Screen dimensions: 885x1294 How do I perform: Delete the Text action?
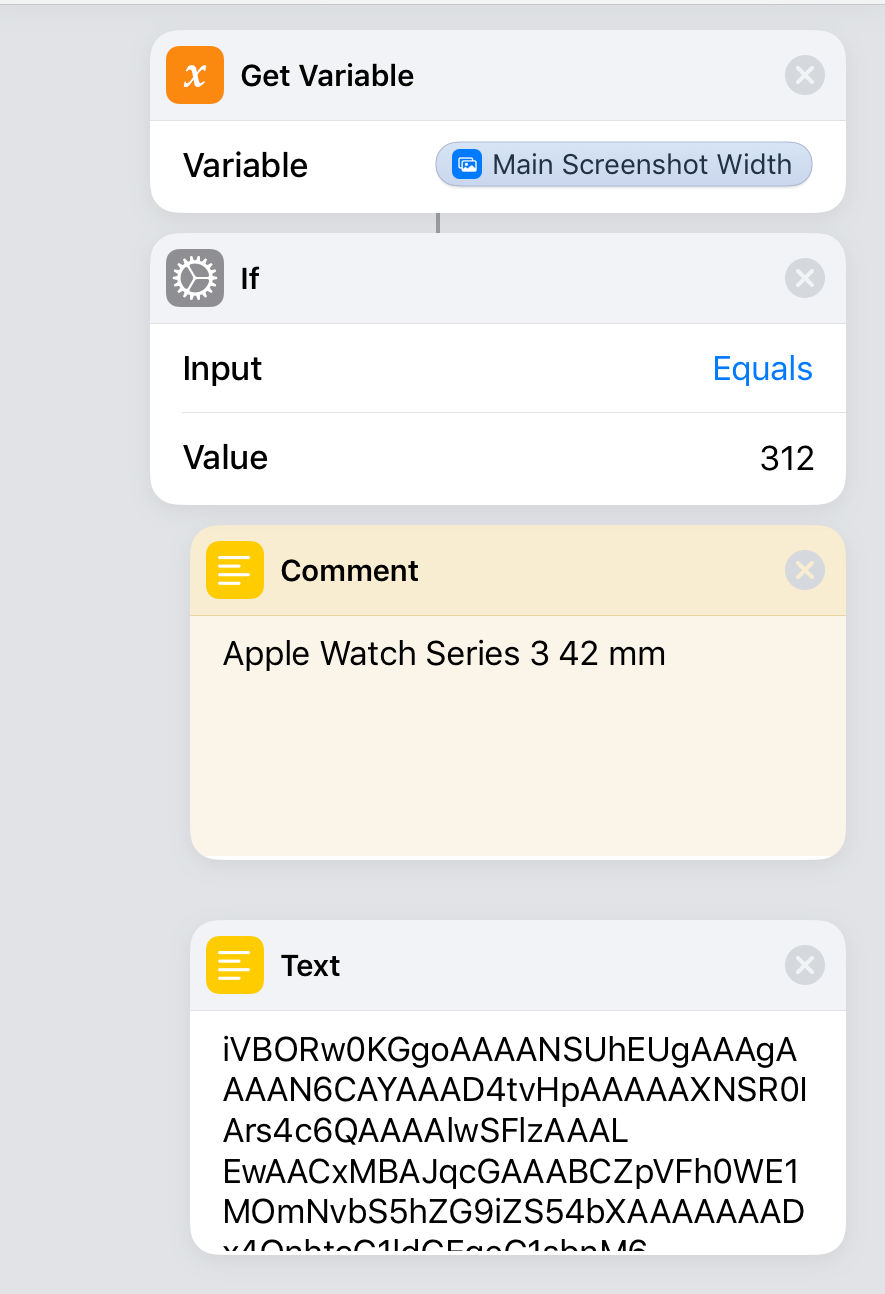804,965
